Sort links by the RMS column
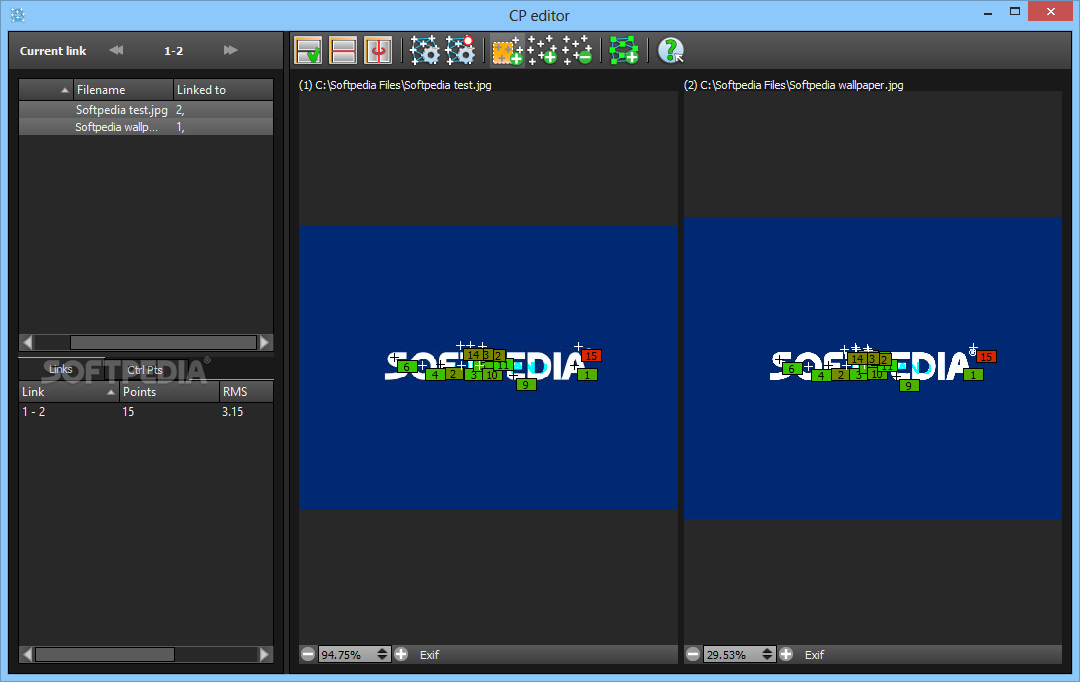The height and width of the screenshot is (682, 1080). (x=247, y=391)
